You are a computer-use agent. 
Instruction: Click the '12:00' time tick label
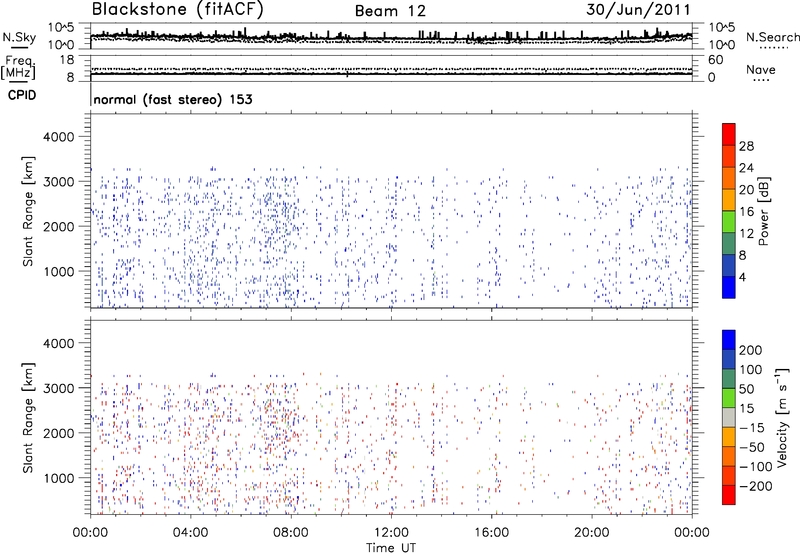coord(391,533)
